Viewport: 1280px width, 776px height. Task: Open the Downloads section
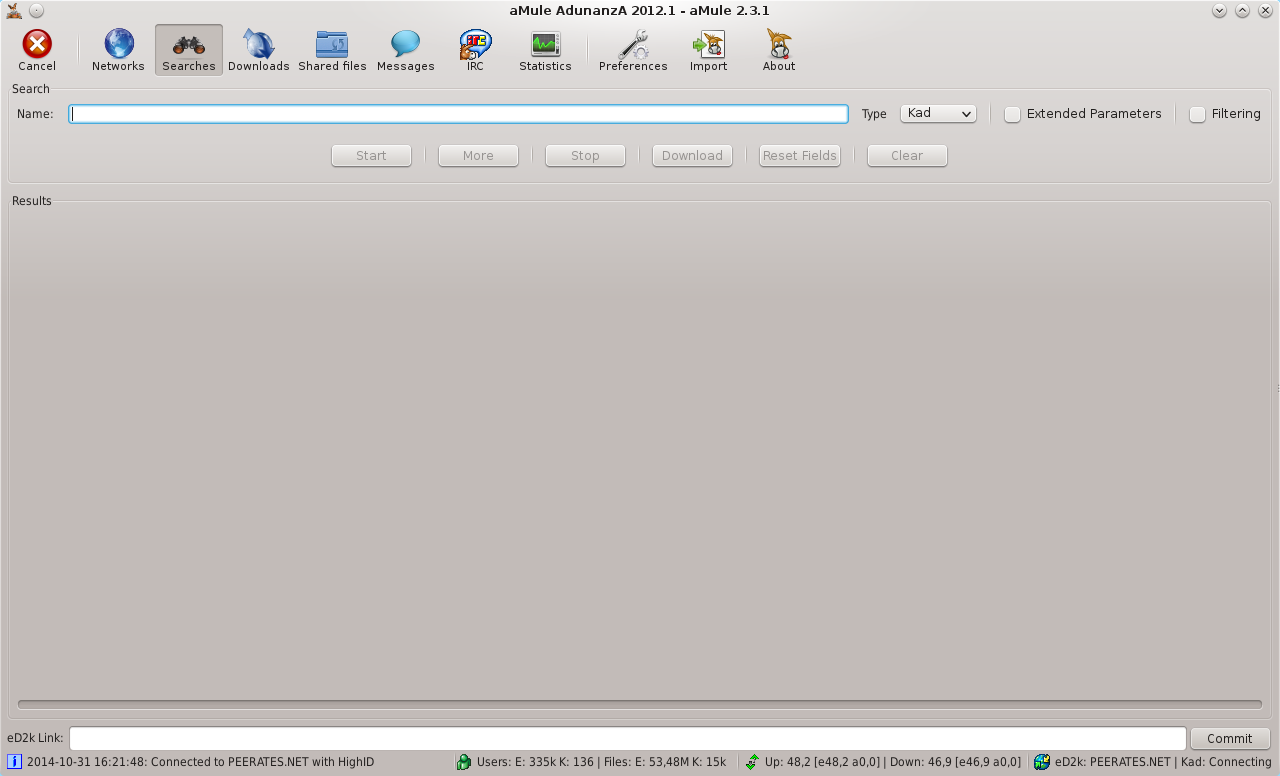click(258, 50)
